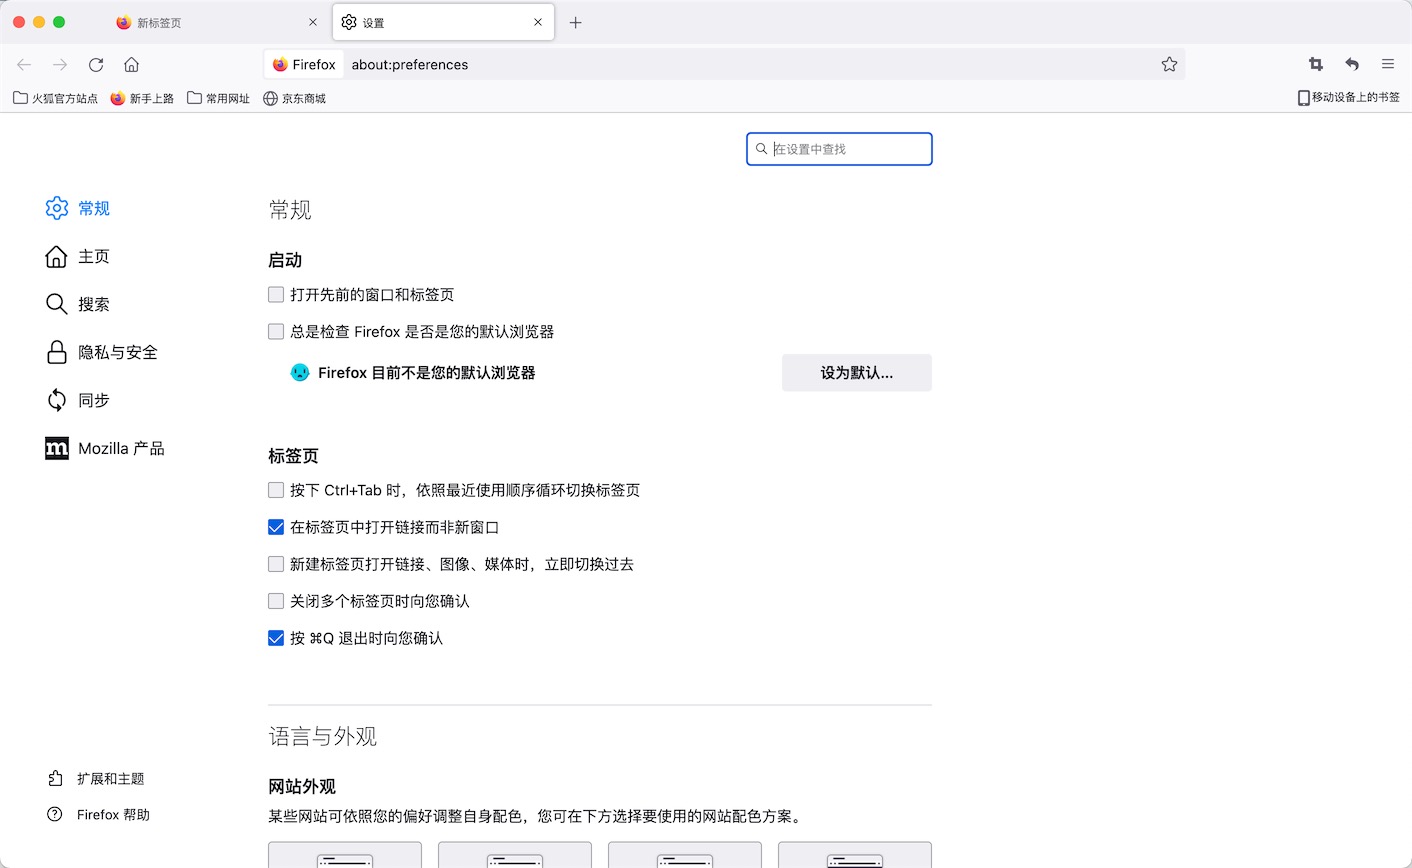This screenshot has height=868, width=1412.
Task: Open 扩展和主题 from sidebar bottom
Action: 96,778
